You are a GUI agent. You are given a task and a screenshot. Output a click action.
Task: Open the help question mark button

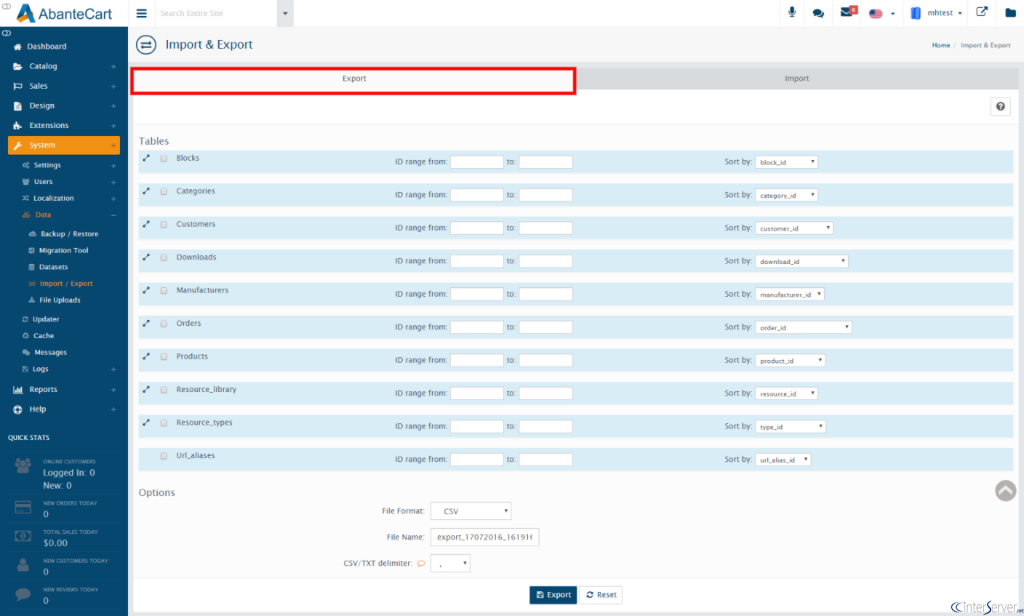1000,106
